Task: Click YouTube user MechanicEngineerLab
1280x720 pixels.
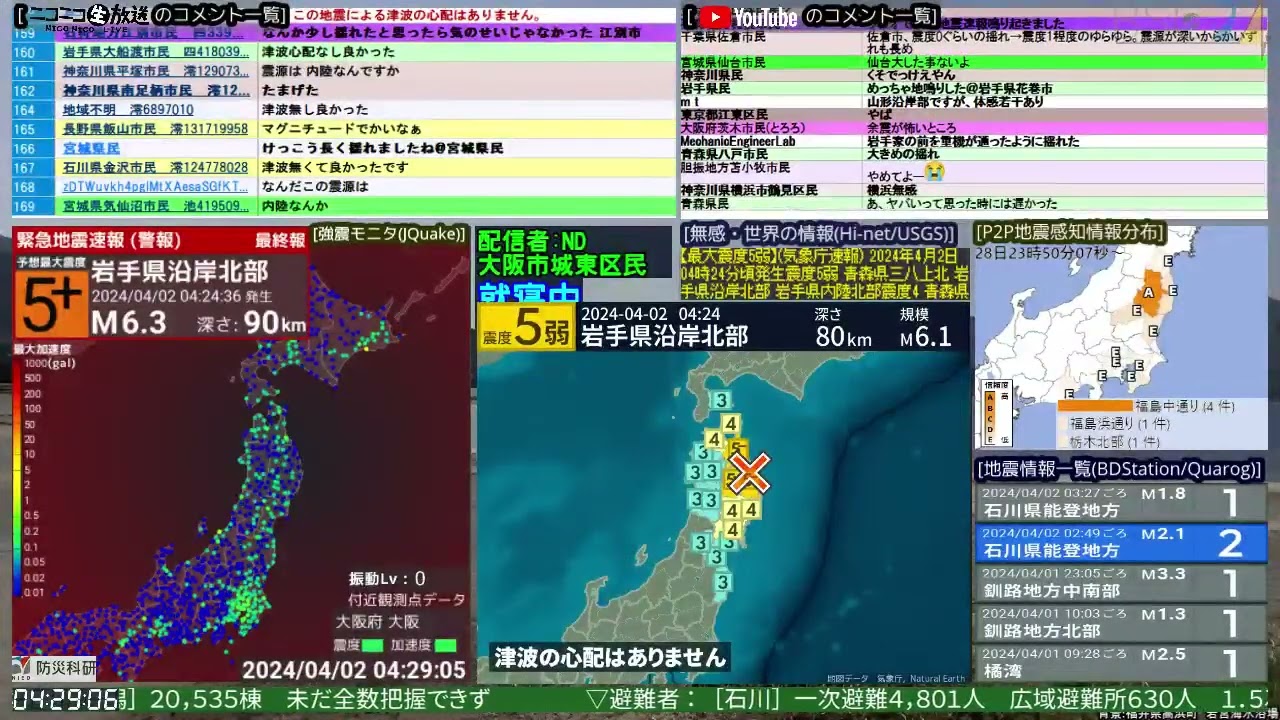Action: [738, 141]
